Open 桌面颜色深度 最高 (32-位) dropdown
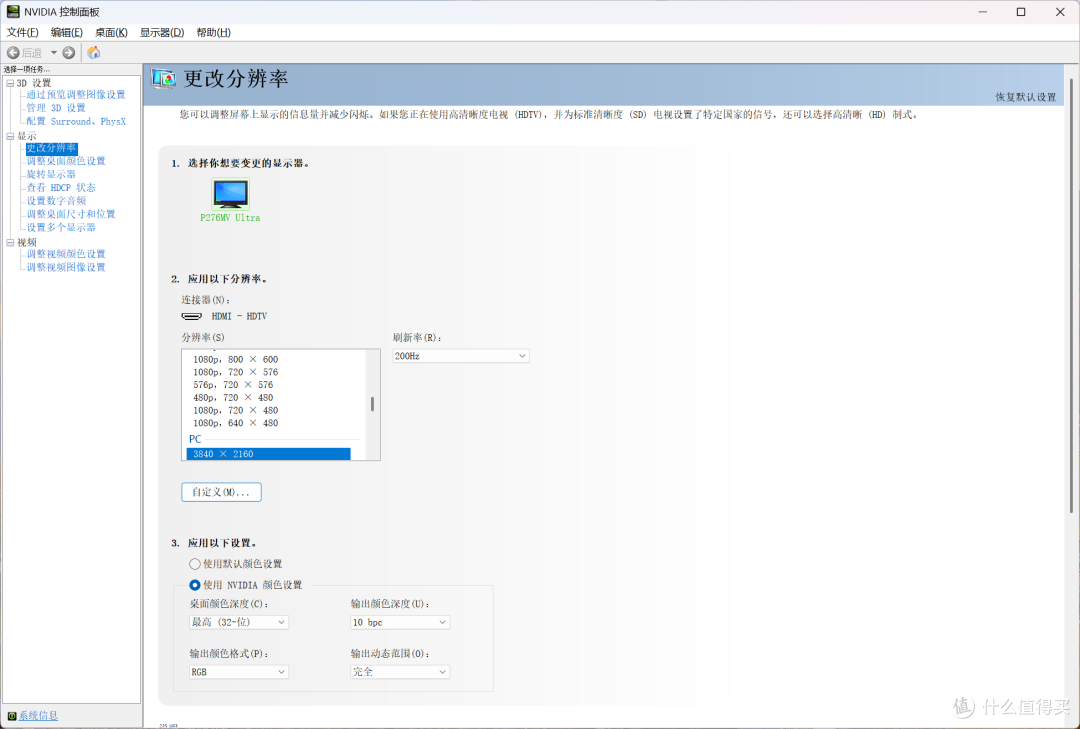This screenshot has width=1080, height=729. pos(239,622)
